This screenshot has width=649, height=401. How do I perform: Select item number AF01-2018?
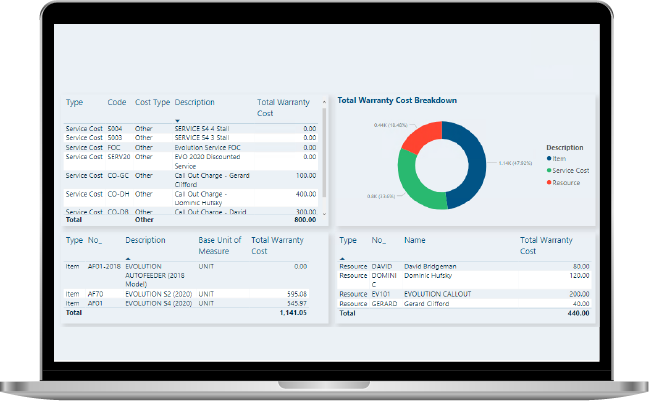104,267
